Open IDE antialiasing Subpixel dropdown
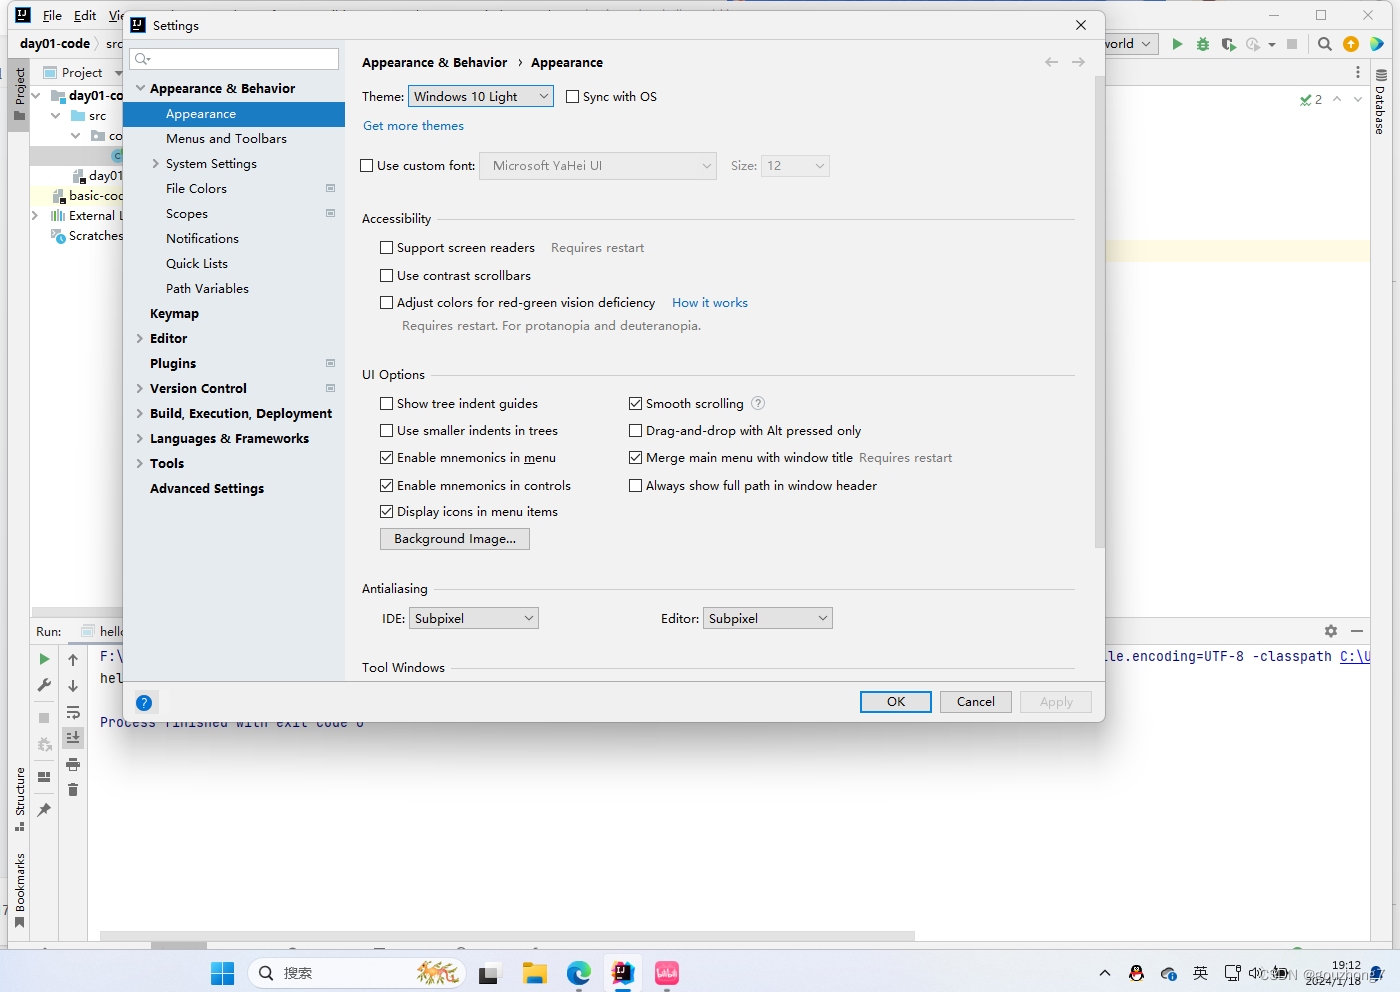Screen dimensions: 1400x992 tap(474, 618)
